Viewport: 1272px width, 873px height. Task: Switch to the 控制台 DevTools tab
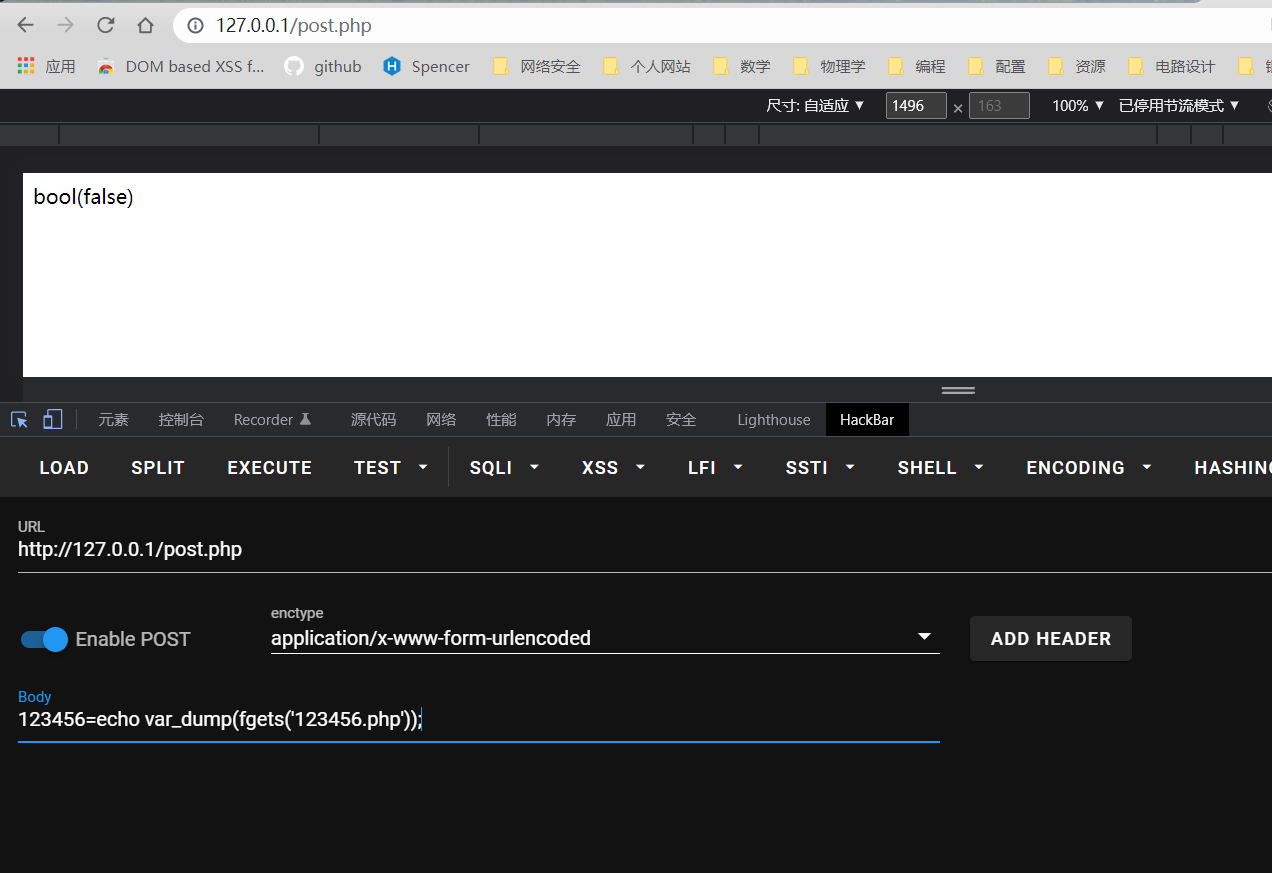tap(181, 420)
